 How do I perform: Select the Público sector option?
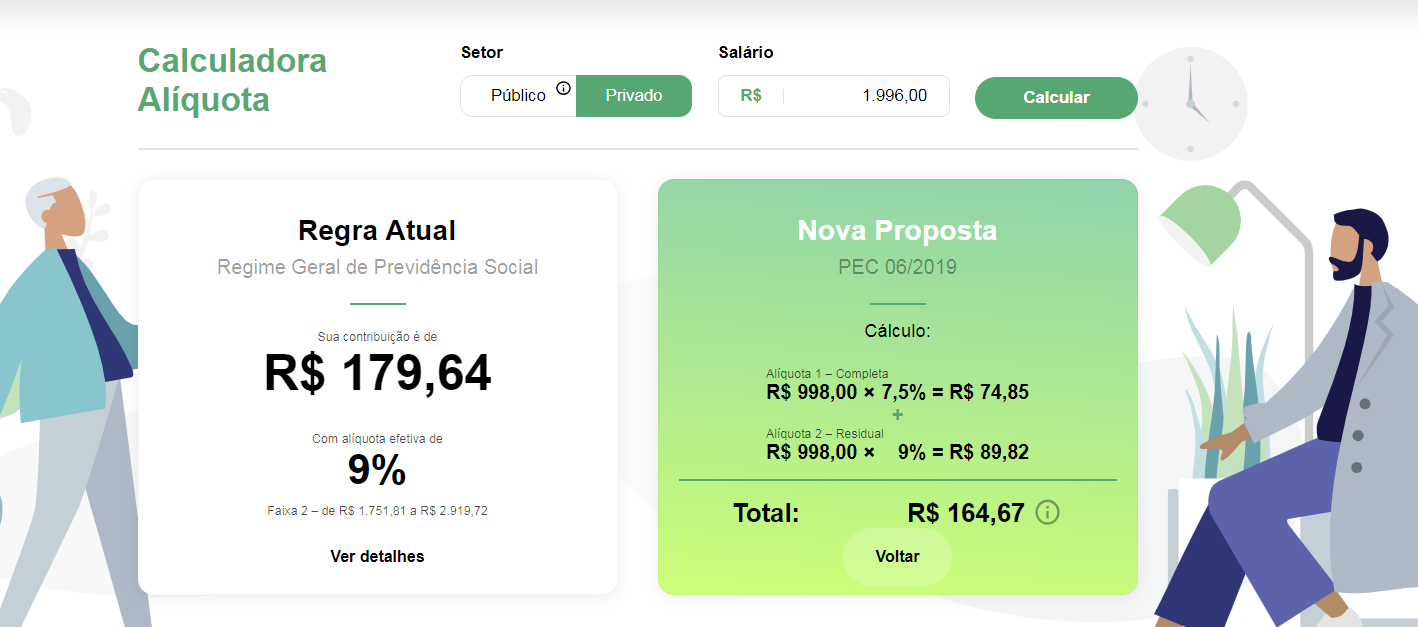[518, 96]
